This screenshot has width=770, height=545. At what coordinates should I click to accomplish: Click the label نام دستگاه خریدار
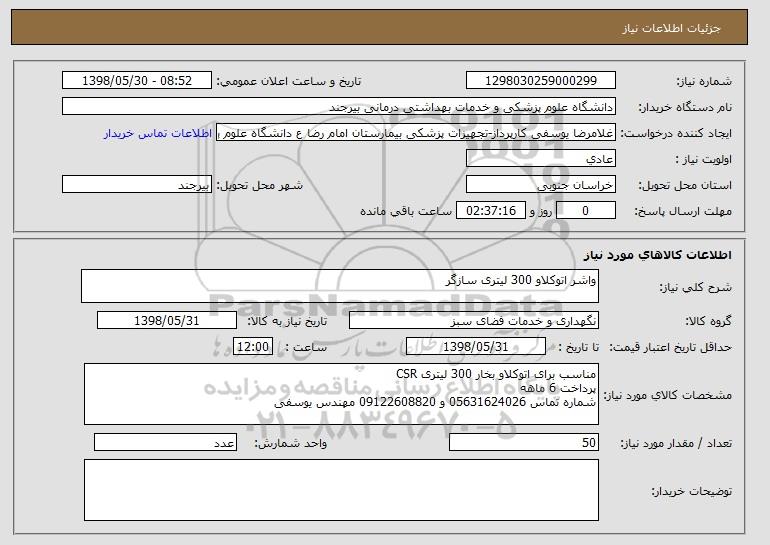pos(685,108)
